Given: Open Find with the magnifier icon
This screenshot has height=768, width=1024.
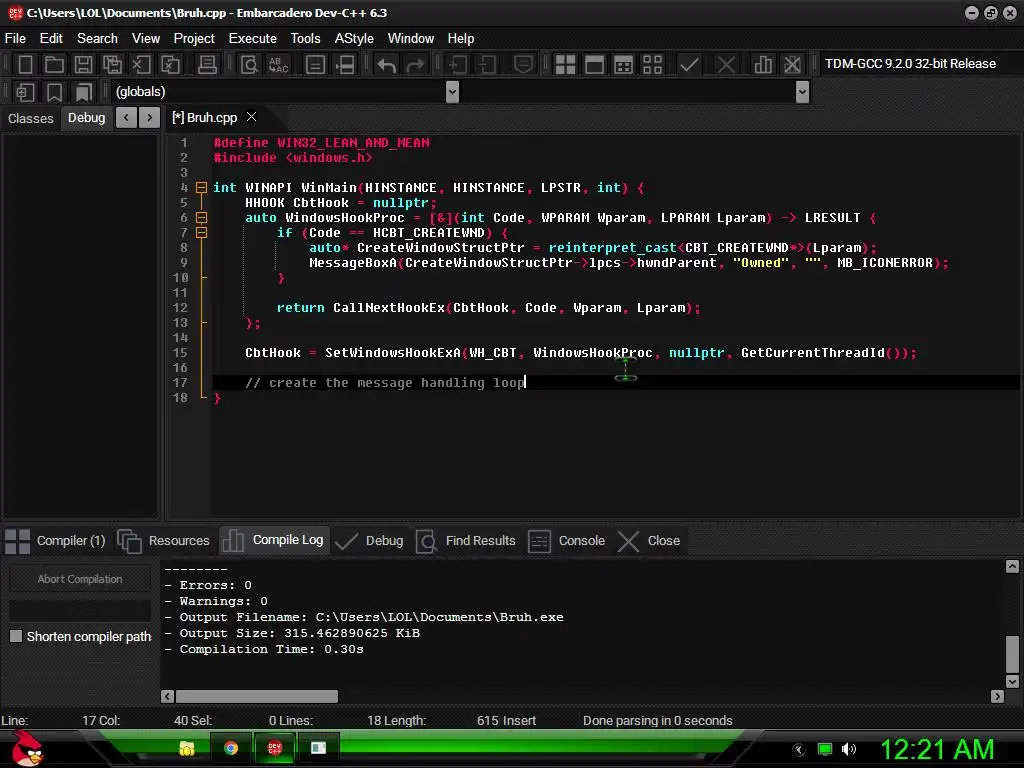Looking at the screenshot, I should click(x=249, y=64).
